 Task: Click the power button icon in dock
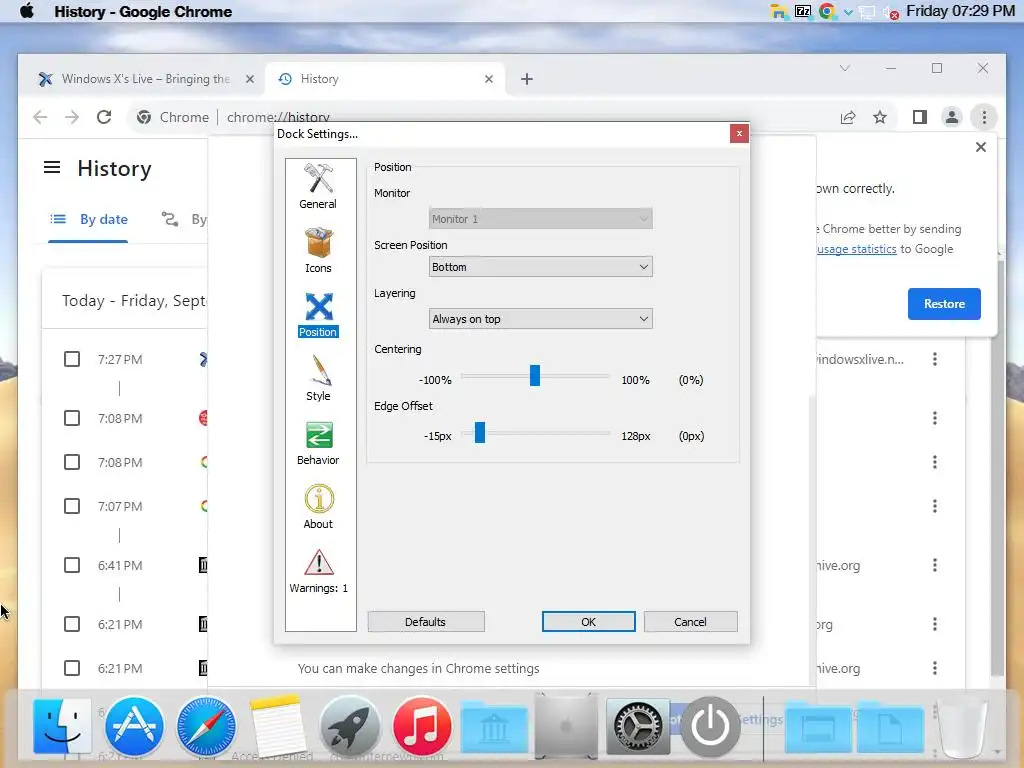(710, 726)
